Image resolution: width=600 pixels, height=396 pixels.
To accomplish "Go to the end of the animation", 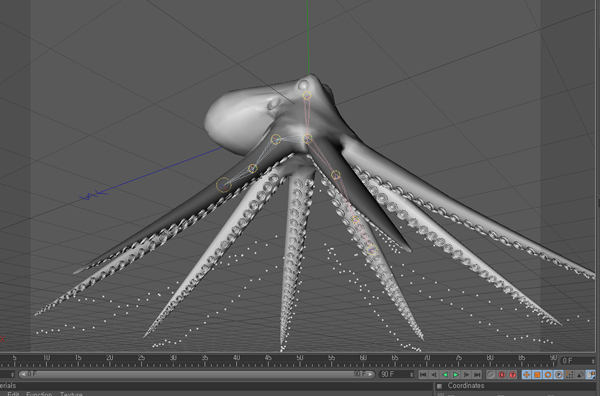I will [x=477, y=375].
